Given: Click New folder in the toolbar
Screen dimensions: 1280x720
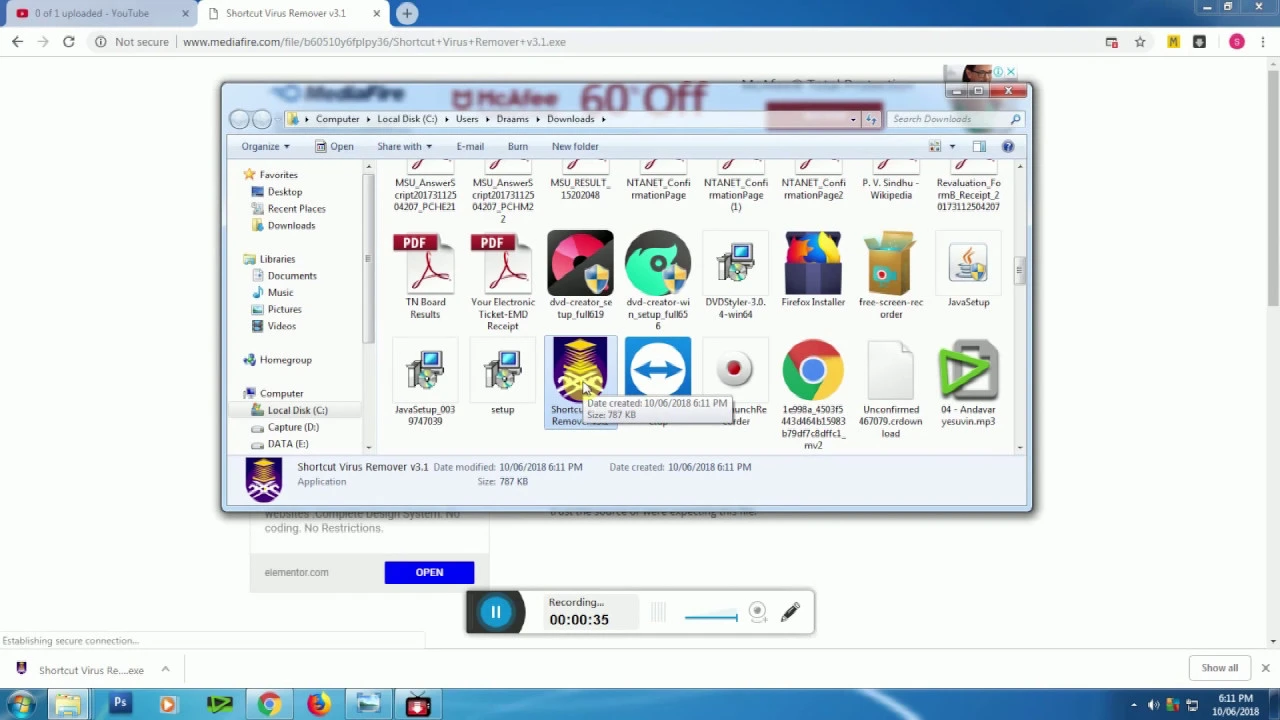Looking at the screenshot, I should (575, 146).
